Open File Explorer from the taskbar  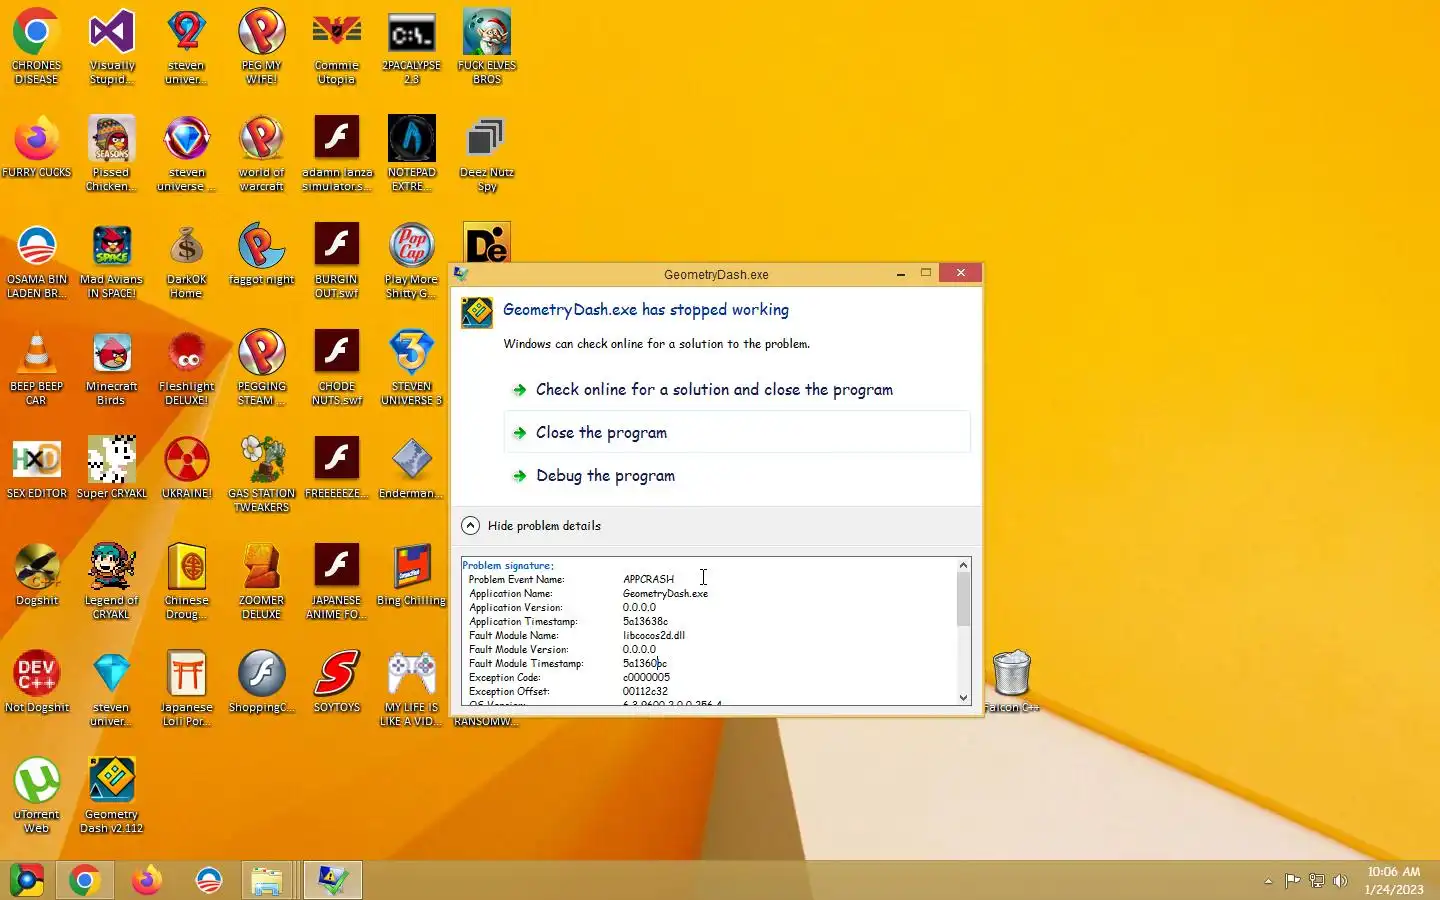pos(267,880)
